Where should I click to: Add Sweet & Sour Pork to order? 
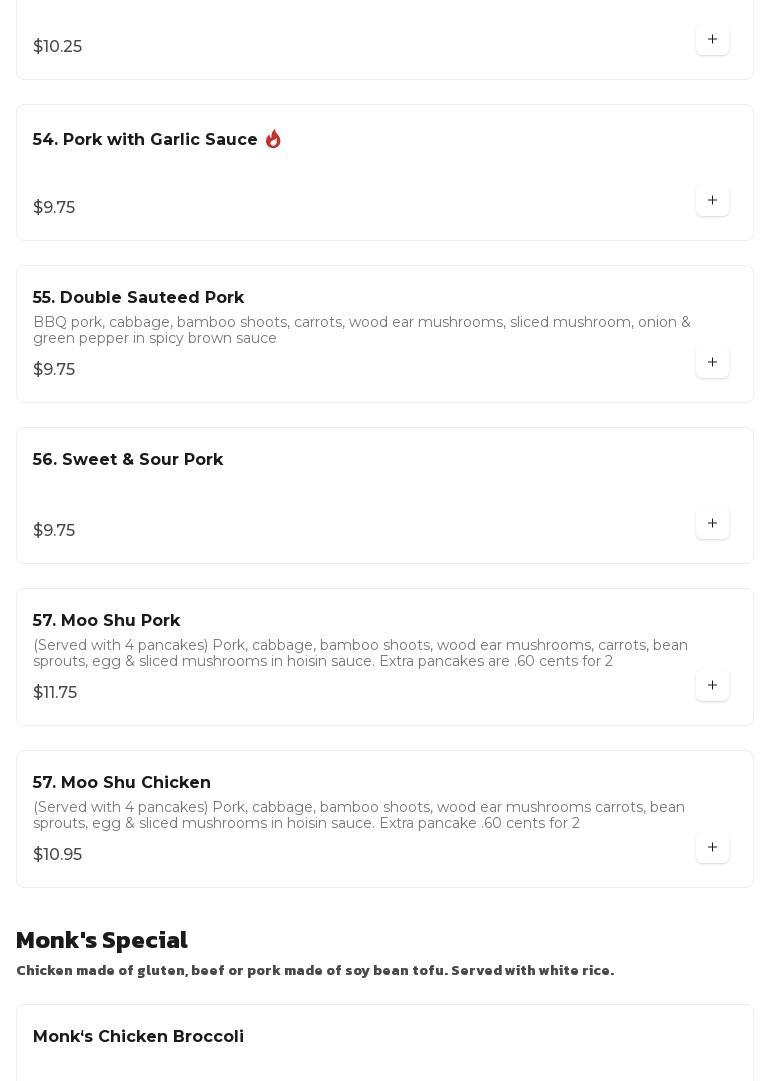tap(712, 524)
